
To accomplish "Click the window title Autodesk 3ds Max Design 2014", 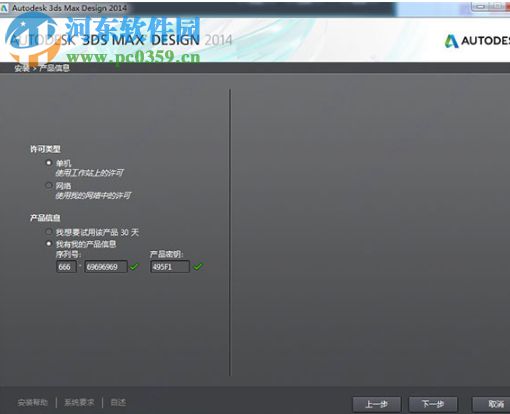I will pyautogui.click(x=69, y=8).
